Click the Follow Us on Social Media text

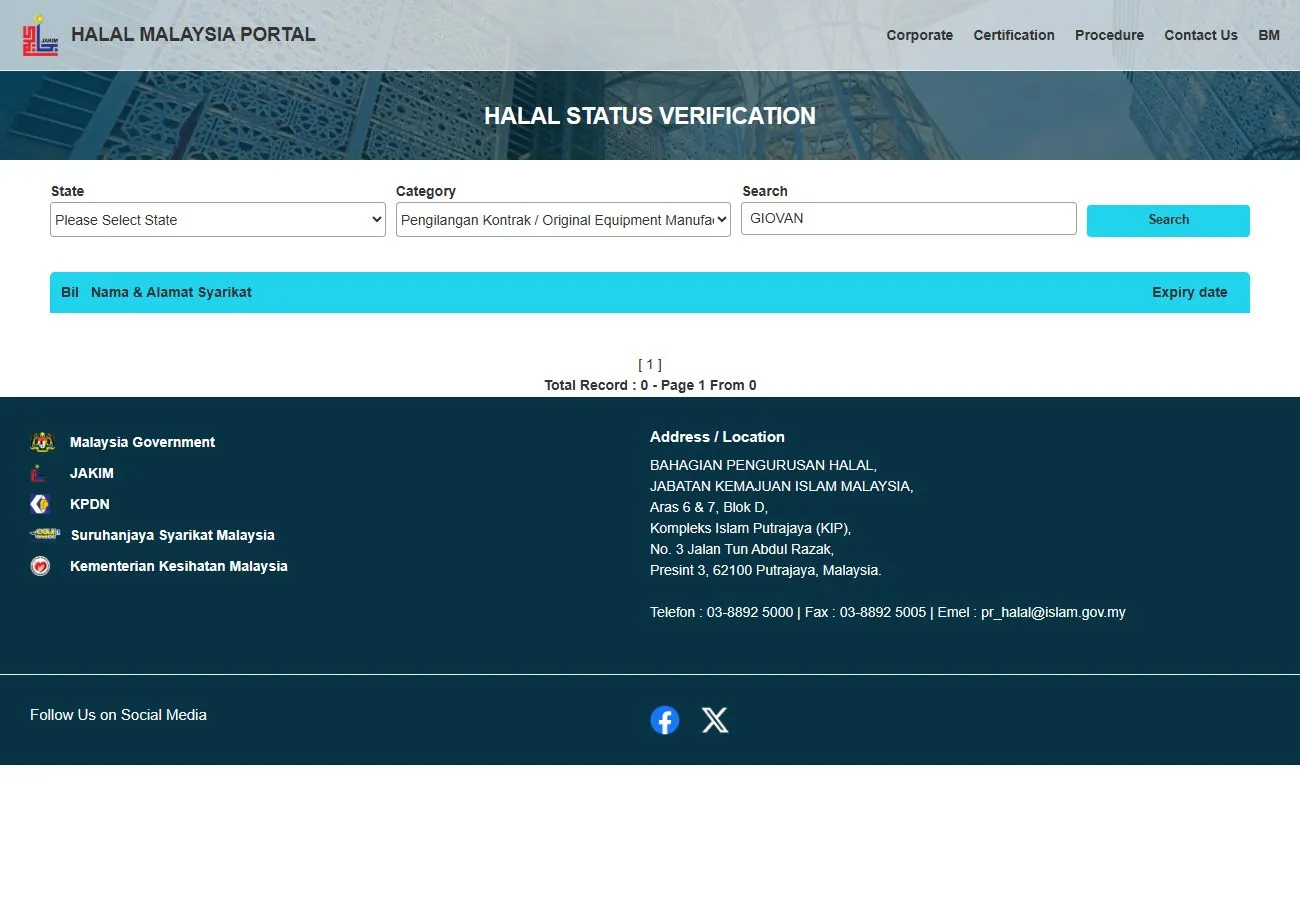[x=118, y=715]
